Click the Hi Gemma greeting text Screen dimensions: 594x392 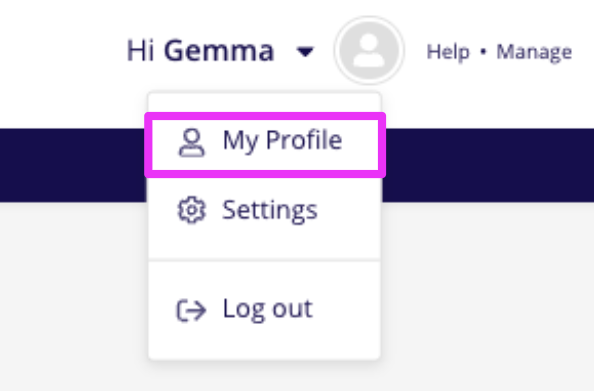pyautogui.click(x=200, y=51)
